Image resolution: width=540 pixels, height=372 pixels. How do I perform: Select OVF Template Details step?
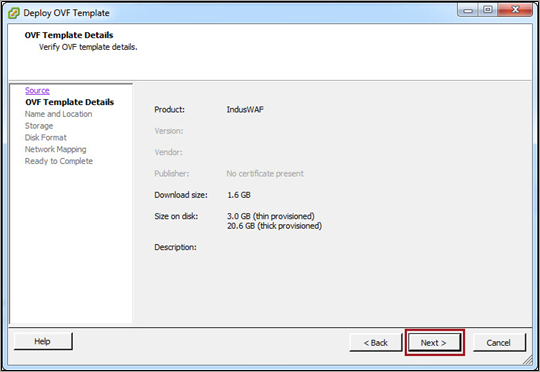pos(70,102)
